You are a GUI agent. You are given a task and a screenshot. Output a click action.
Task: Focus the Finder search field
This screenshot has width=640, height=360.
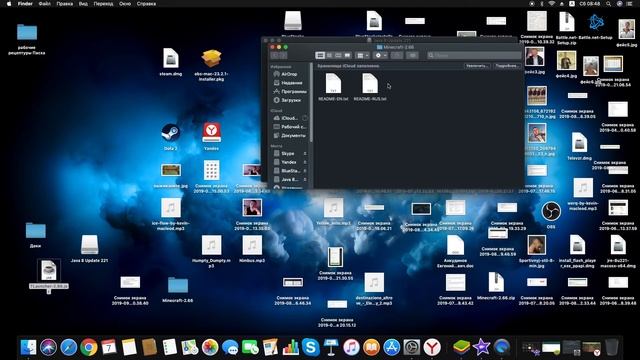(x=474, y=55)
